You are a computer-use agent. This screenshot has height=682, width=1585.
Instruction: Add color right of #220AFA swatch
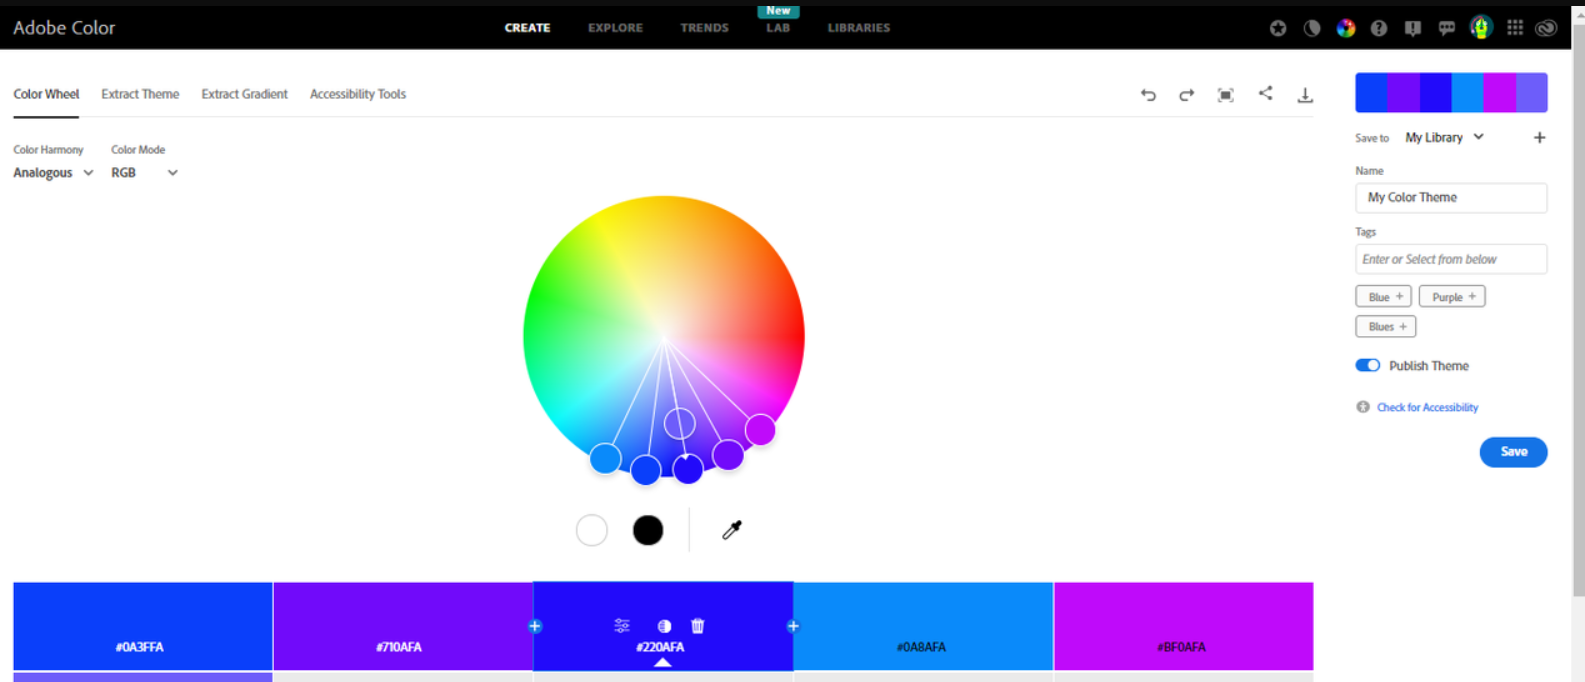coord(793,626)
